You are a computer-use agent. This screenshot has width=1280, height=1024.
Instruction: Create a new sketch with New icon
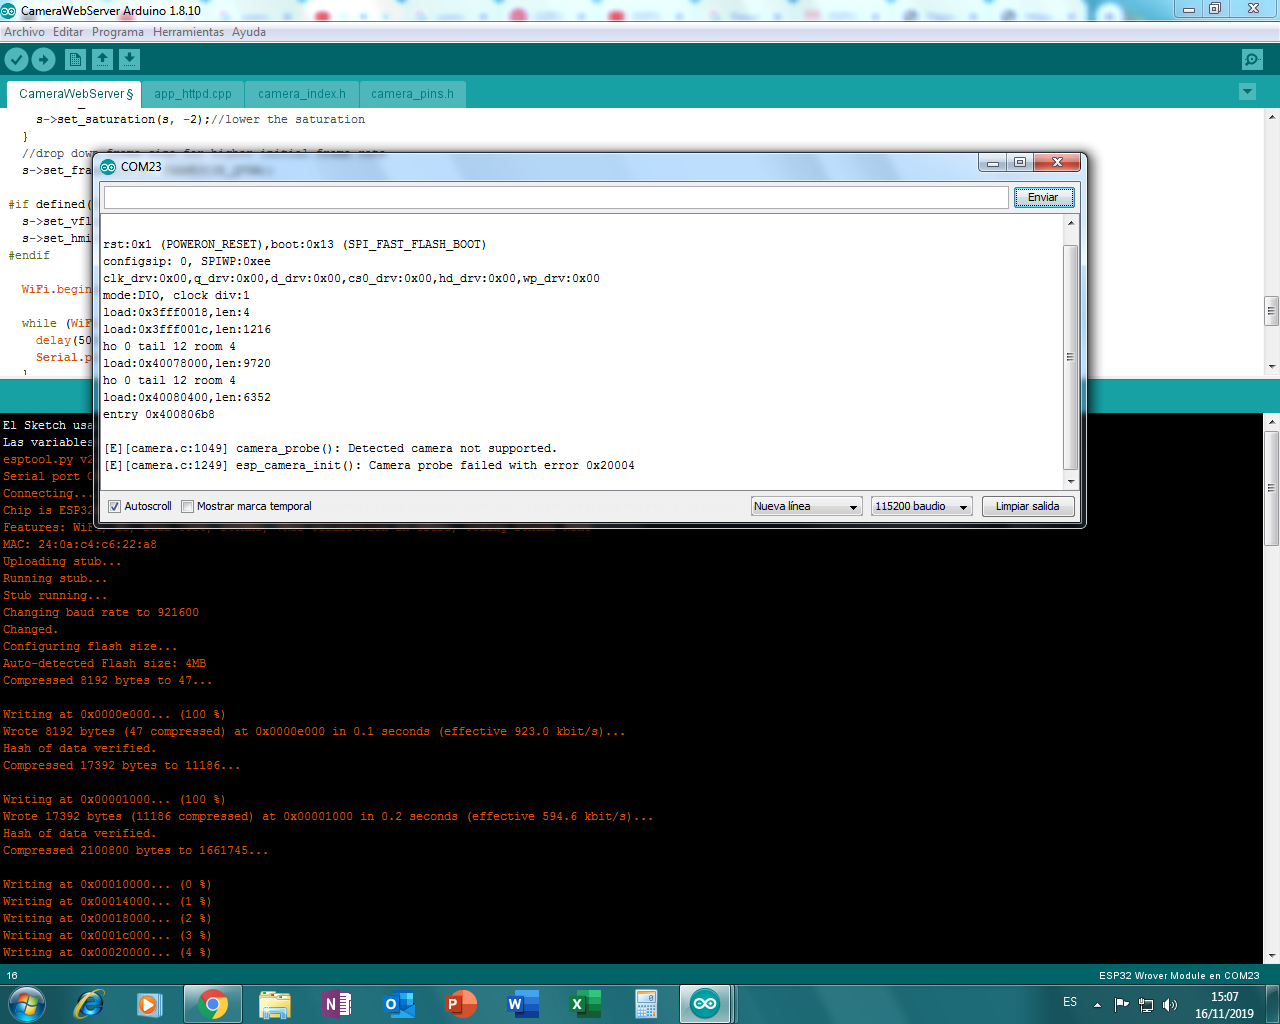tap(75, 60)
